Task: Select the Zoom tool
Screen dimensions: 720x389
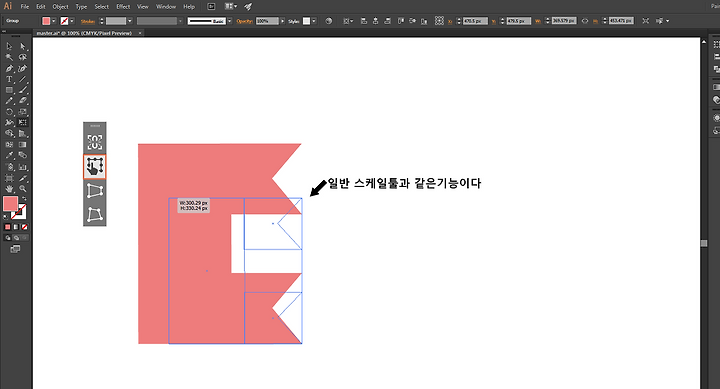Action: click(22, 189)
